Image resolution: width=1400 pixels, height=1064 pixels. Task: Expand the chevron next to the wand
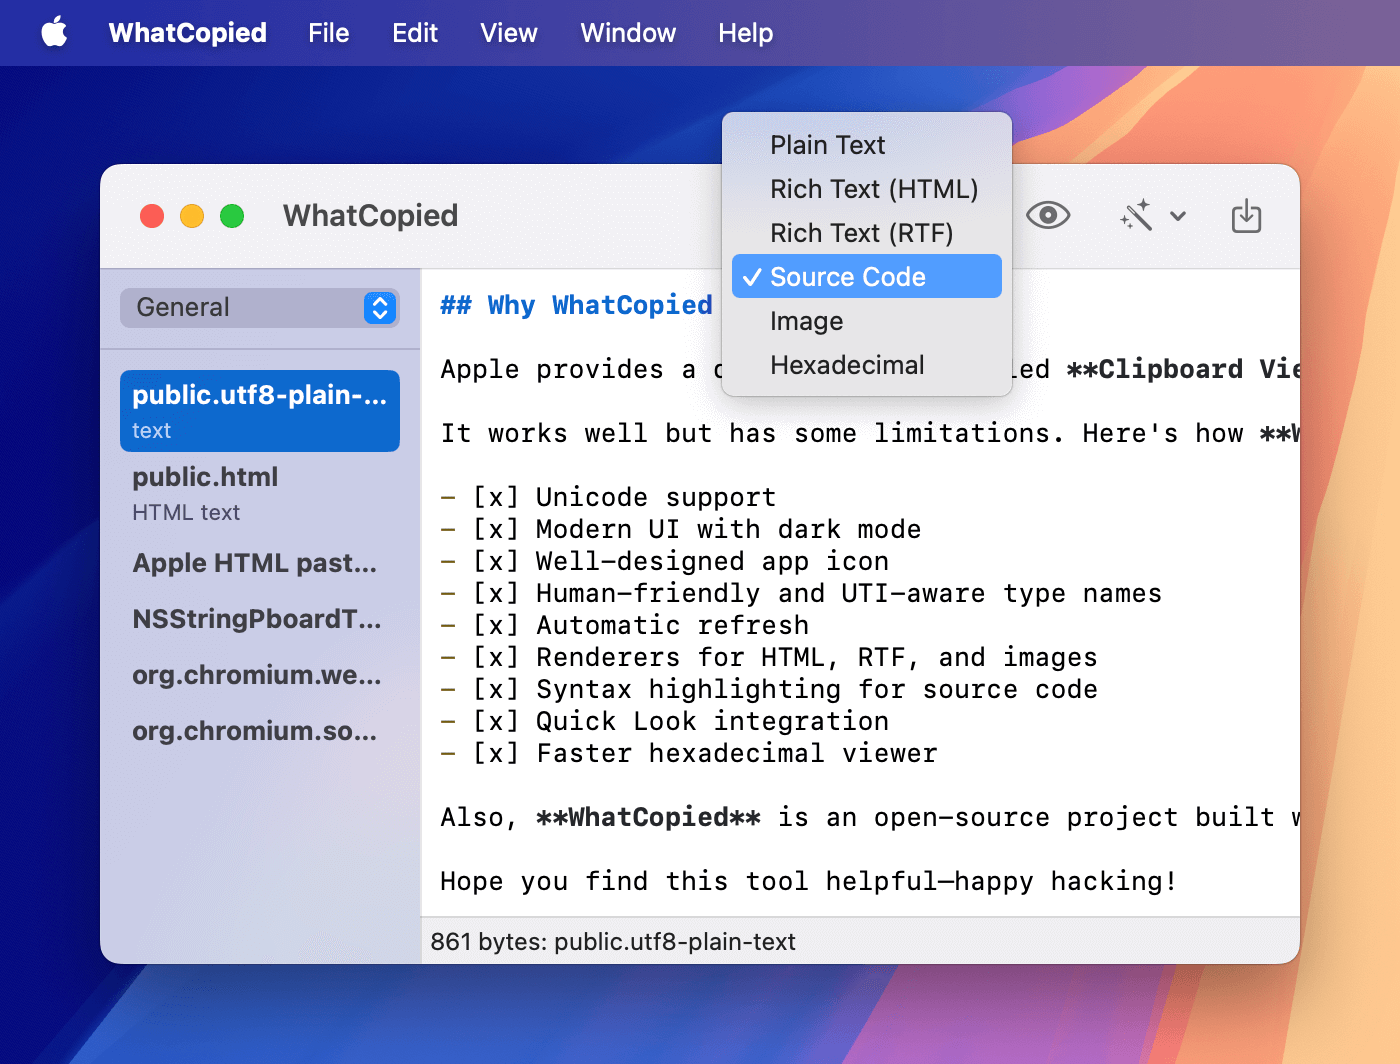pos(1178,216)
